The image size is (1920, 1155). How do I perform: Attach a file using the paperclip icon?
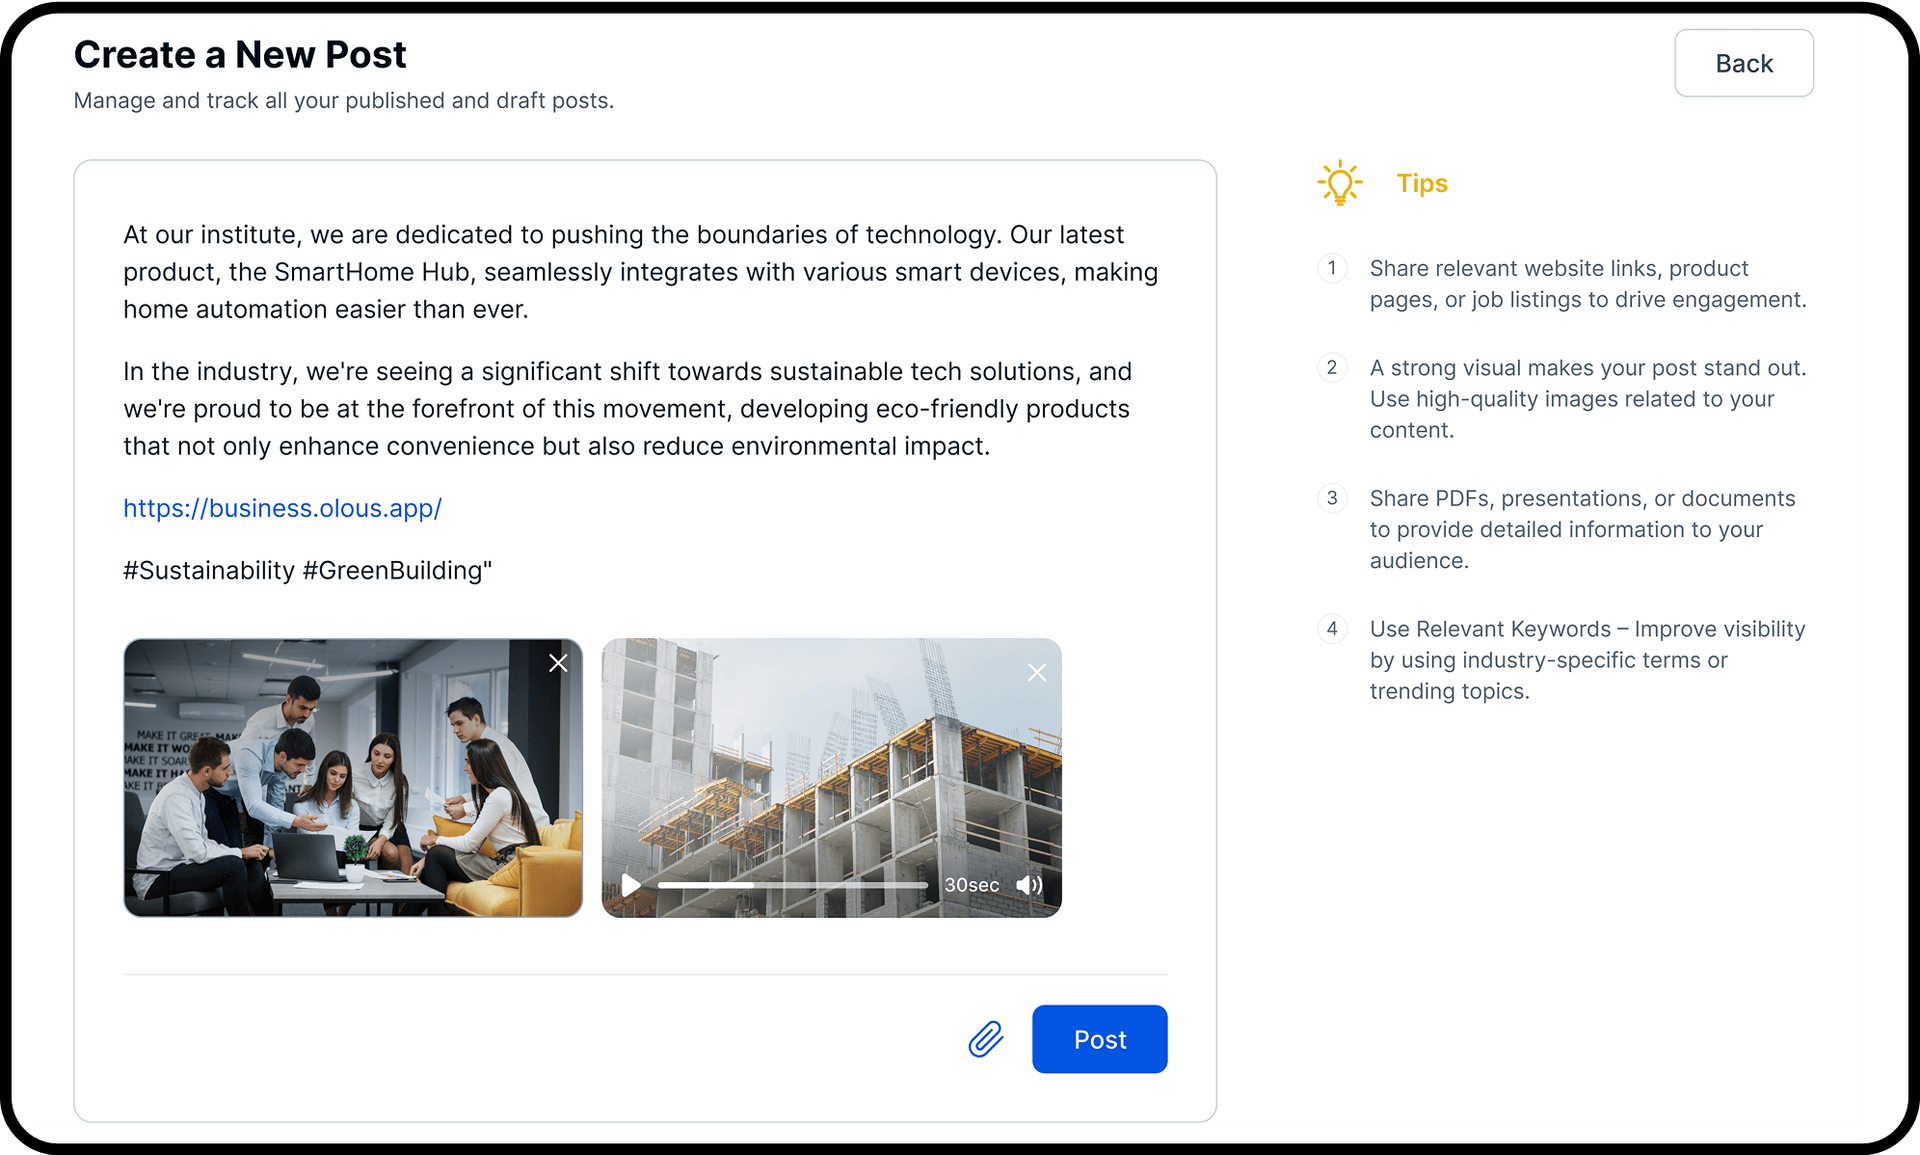[x=985, y=1039]
